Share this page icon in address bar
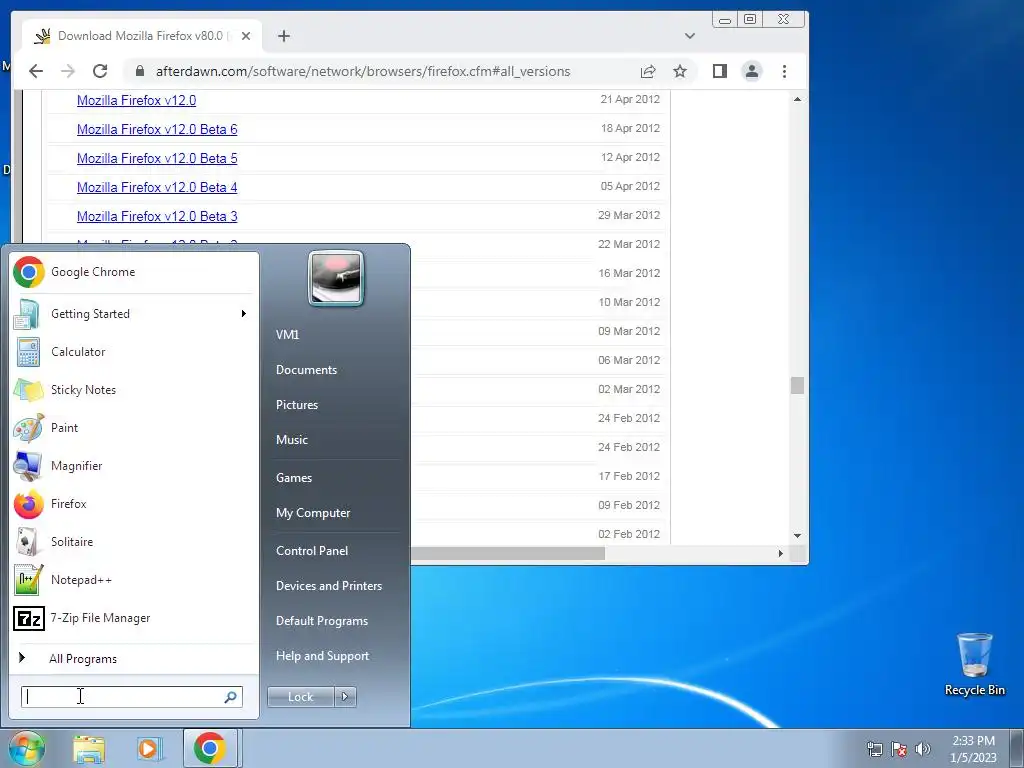This screenshot has height=768, width=1024. 648,71
